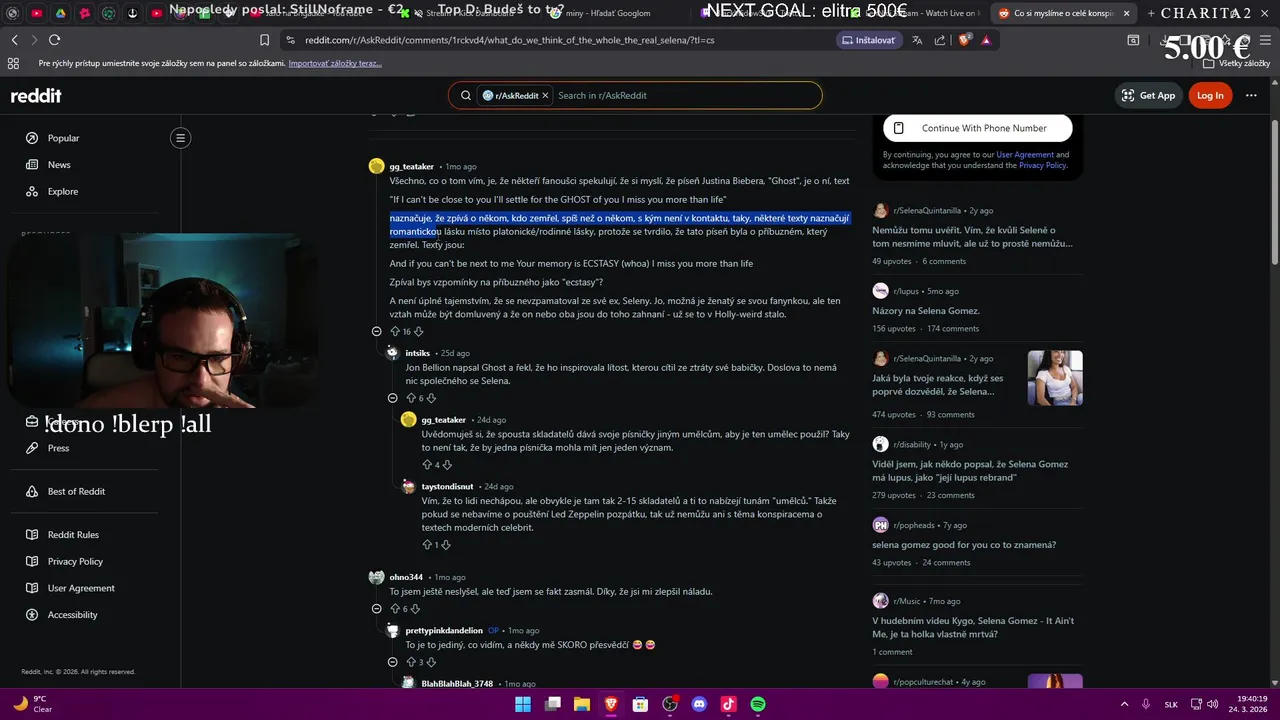Upvote ohno344's comment
1280x720 pixels.
395,609
